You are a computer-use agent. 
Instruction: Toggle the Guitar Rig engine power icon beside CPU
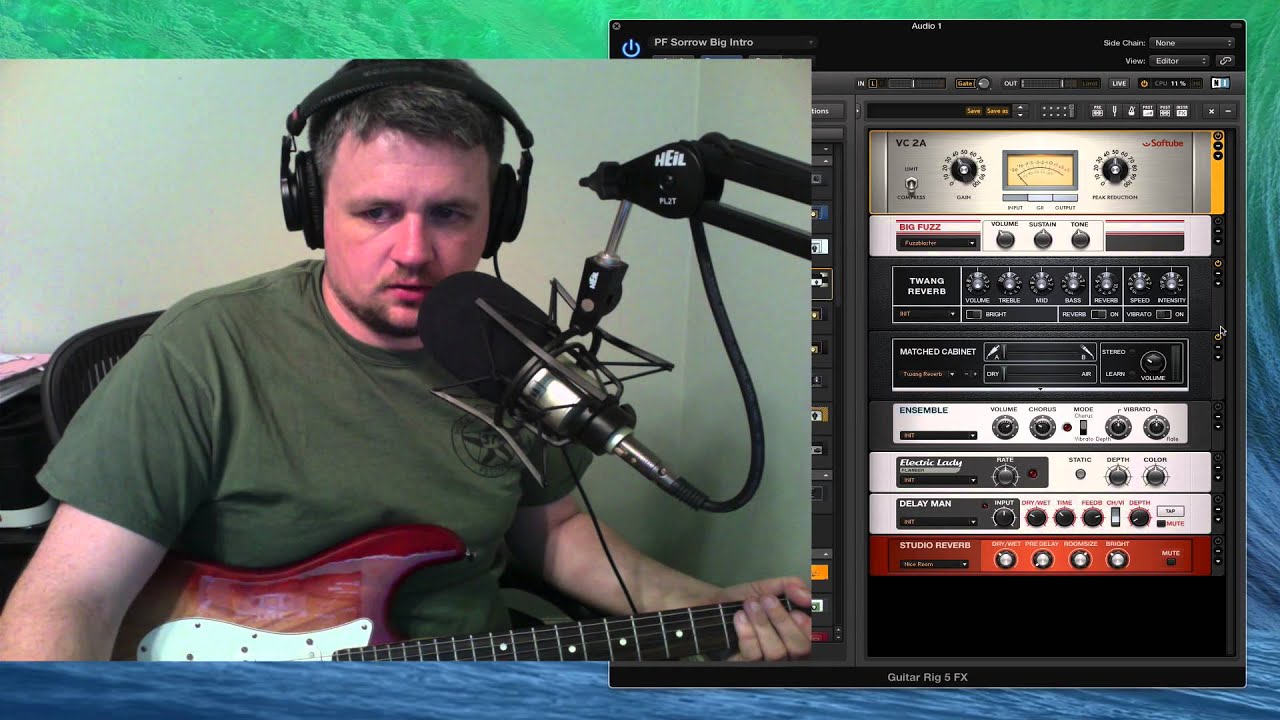(x=1144, y=83)
